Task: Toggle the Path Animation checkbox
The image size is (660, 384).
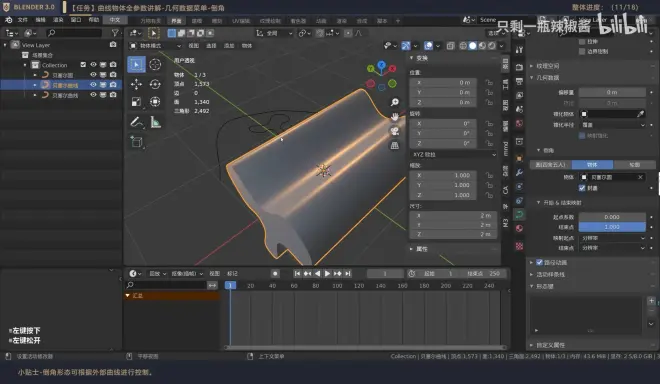Action: point(539,262)
